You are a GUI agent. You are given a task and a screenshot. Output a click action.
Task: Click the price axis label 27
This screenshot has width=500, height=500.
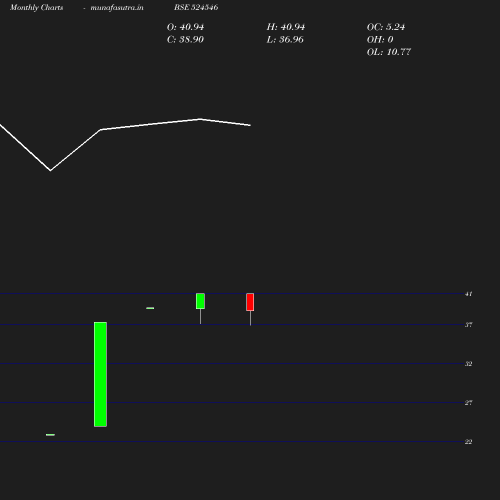pos(468,403)
